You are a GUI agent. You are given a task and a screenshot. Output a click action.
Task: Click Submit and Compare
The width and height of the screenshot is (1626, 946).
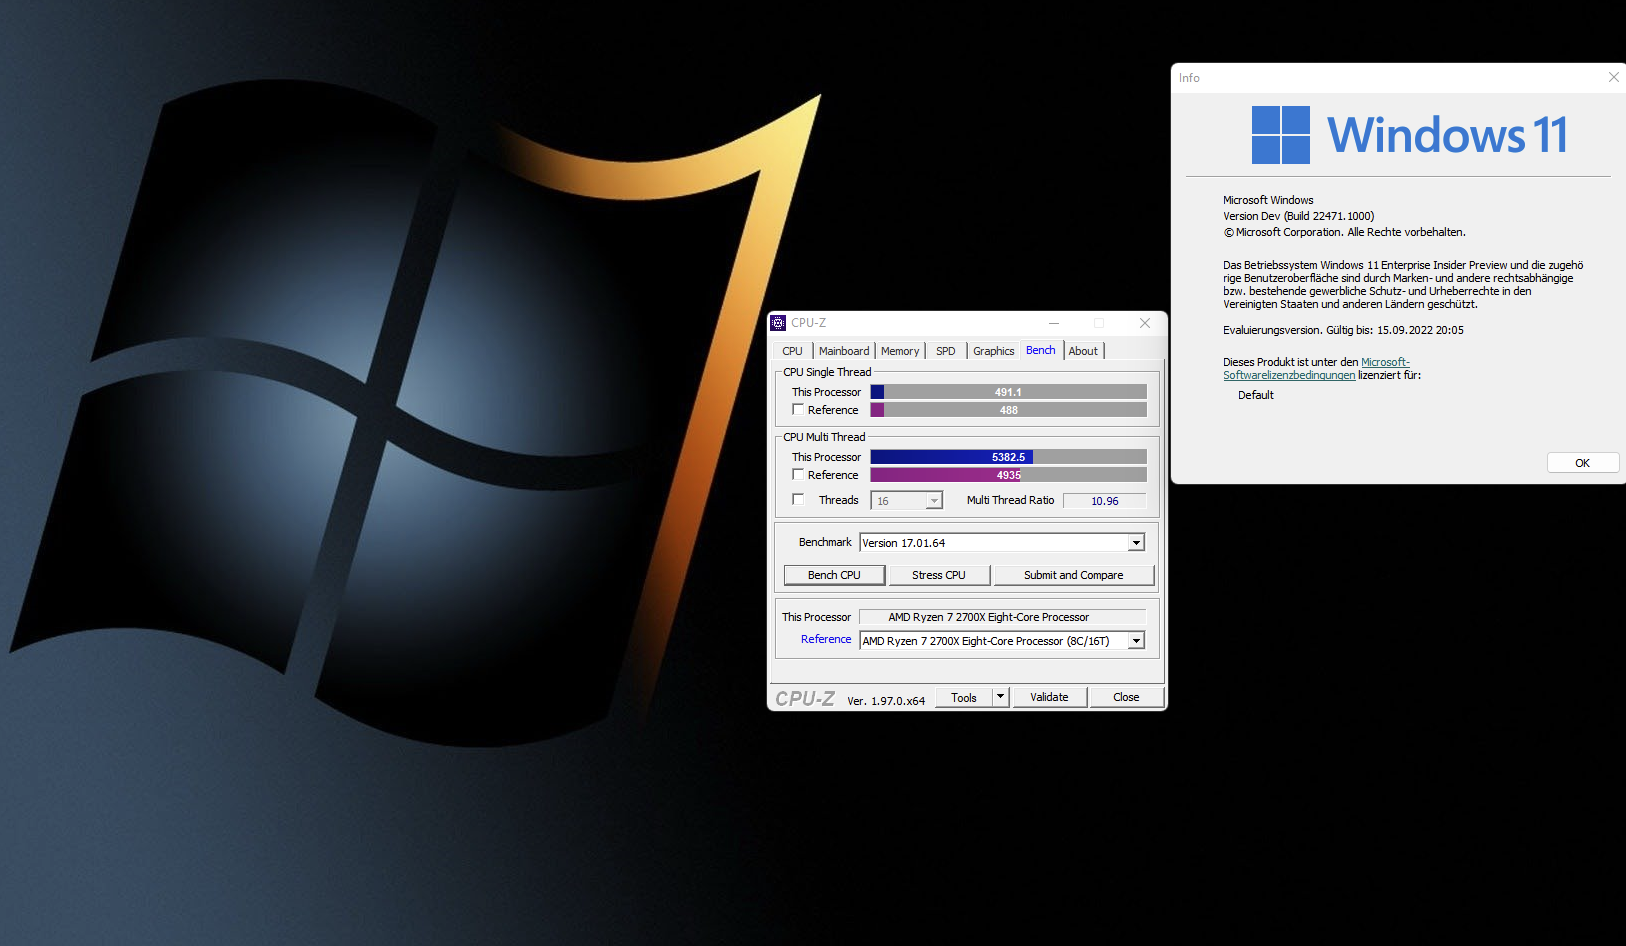click(x=1074, y=575)
